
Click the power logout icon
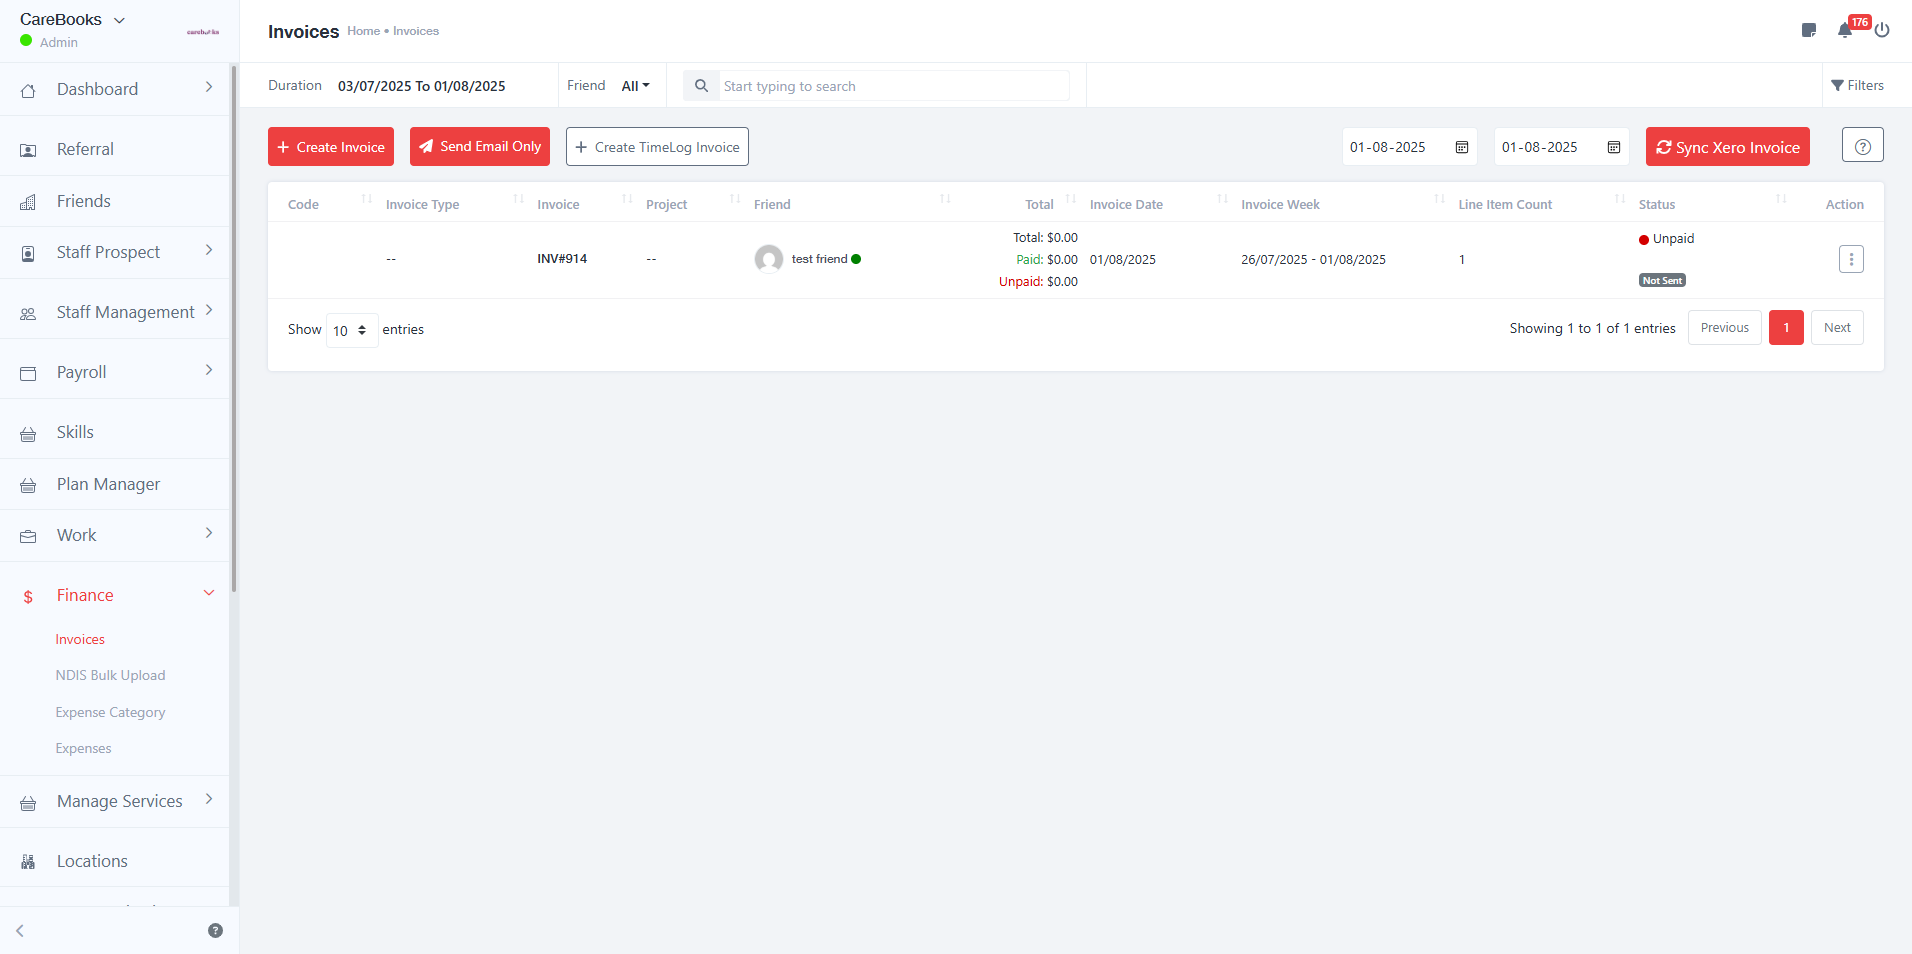(x=1882, y=30)
